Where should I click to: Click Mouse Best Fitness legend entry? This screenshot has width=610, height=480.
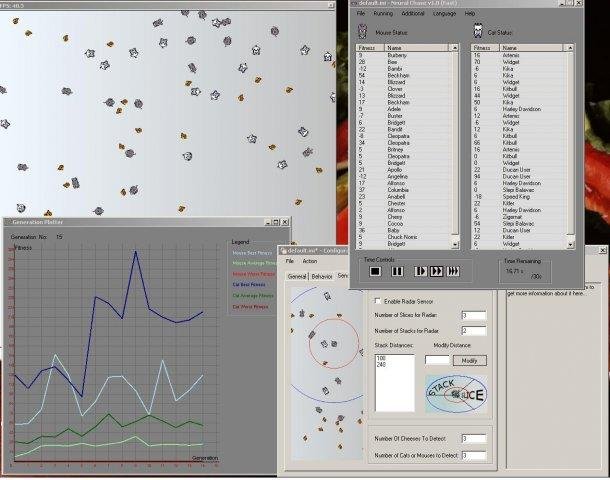click(252, 253)
